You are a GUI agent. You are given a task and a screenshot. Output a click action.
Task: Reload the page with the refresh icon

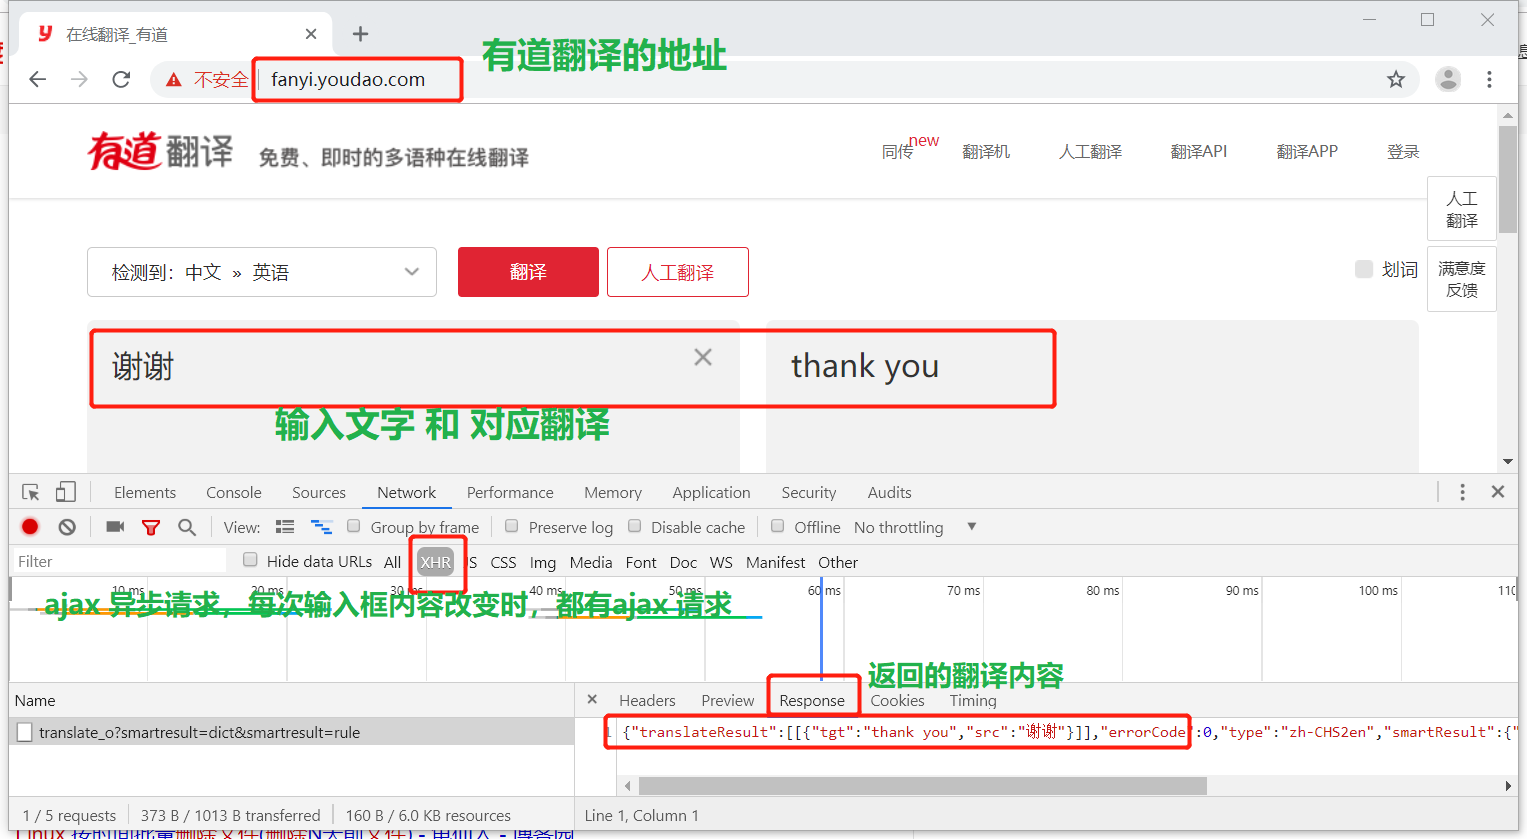click(x=122, y=80)
